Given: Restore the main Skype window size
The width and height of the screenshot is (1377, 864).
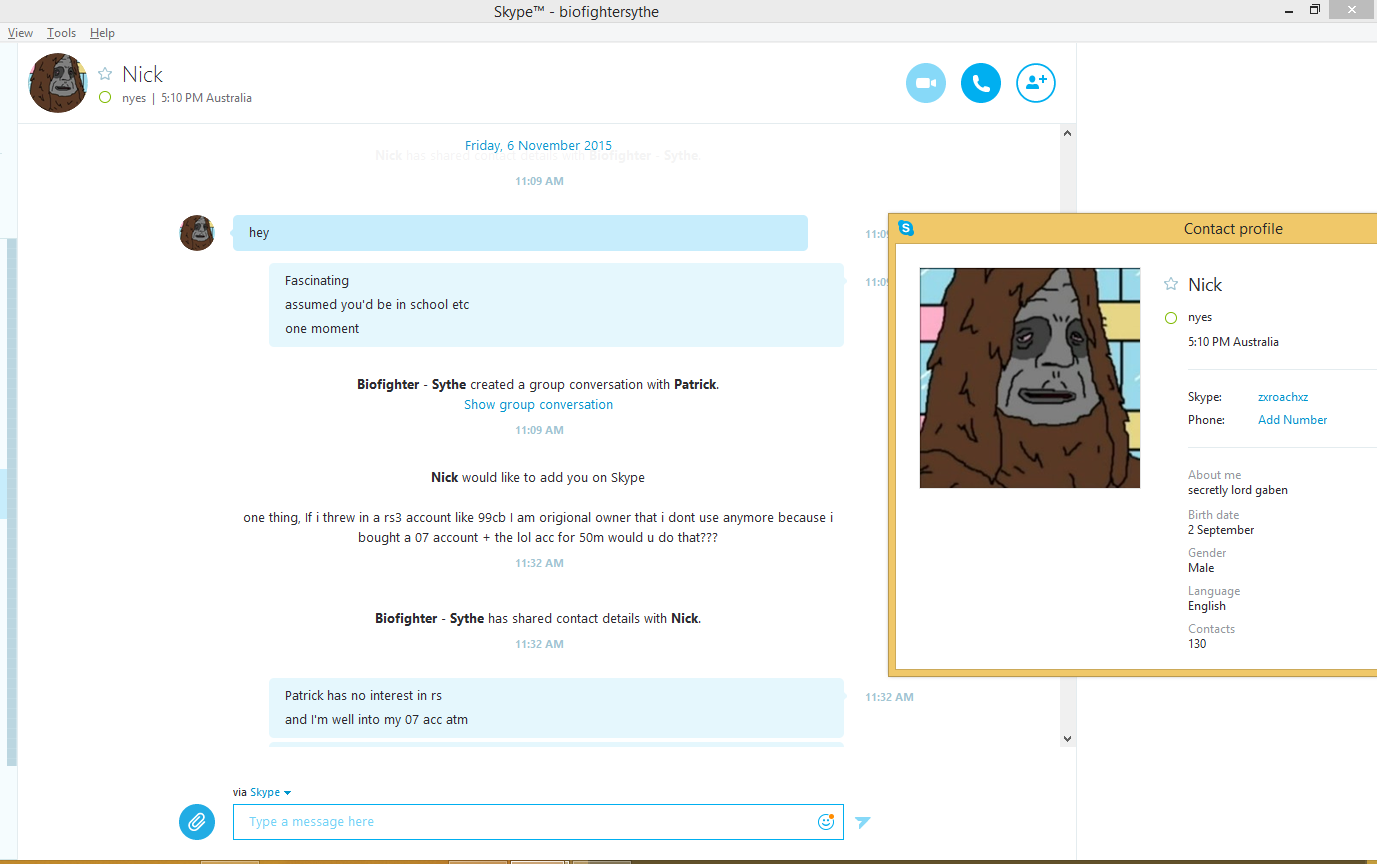Looking at the screenshot, I should click(1315, 10).
